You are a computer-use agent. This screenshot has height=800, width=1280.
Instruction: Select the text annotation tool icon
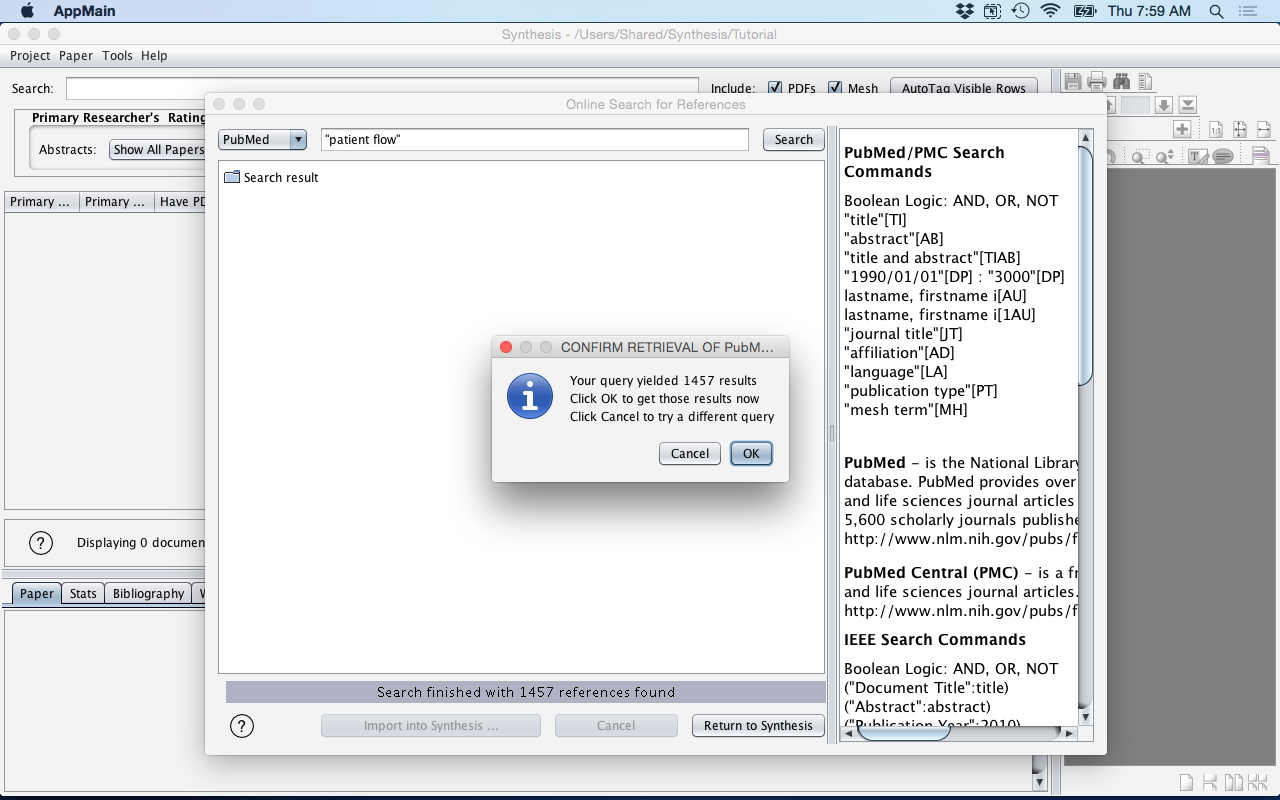pos(1198,155)
